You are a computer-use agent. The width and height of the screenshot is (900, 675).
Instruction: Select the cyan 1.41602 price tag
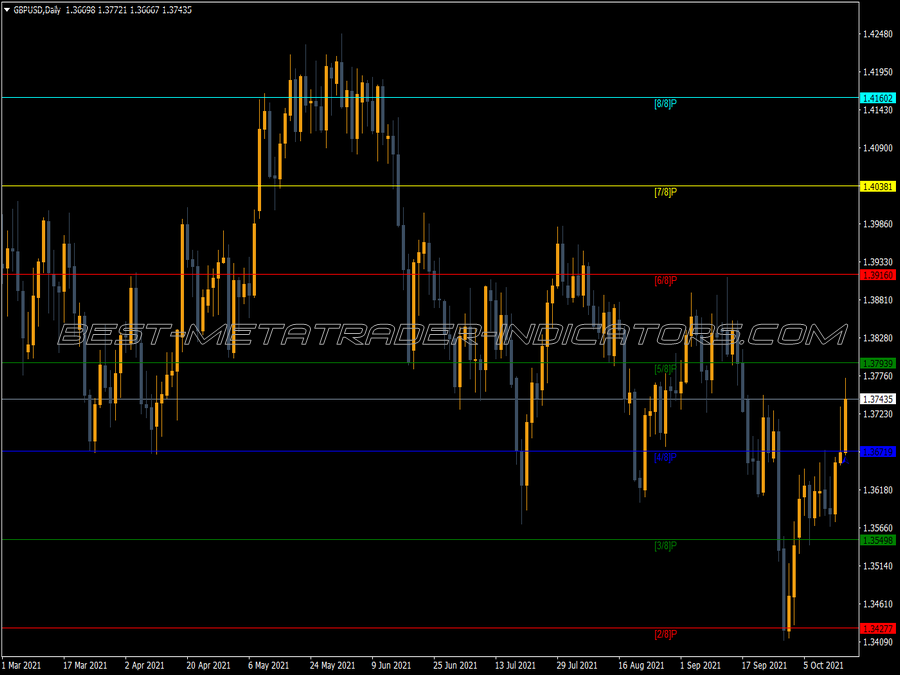878,98
